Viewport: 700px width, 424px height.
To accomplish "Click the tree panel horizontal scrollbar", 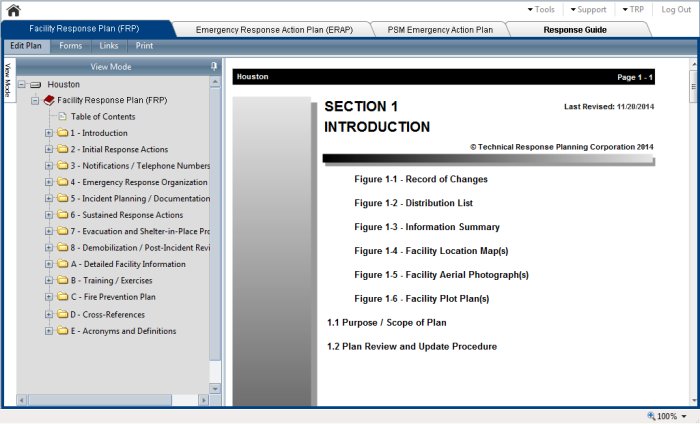I will point(110,400).
